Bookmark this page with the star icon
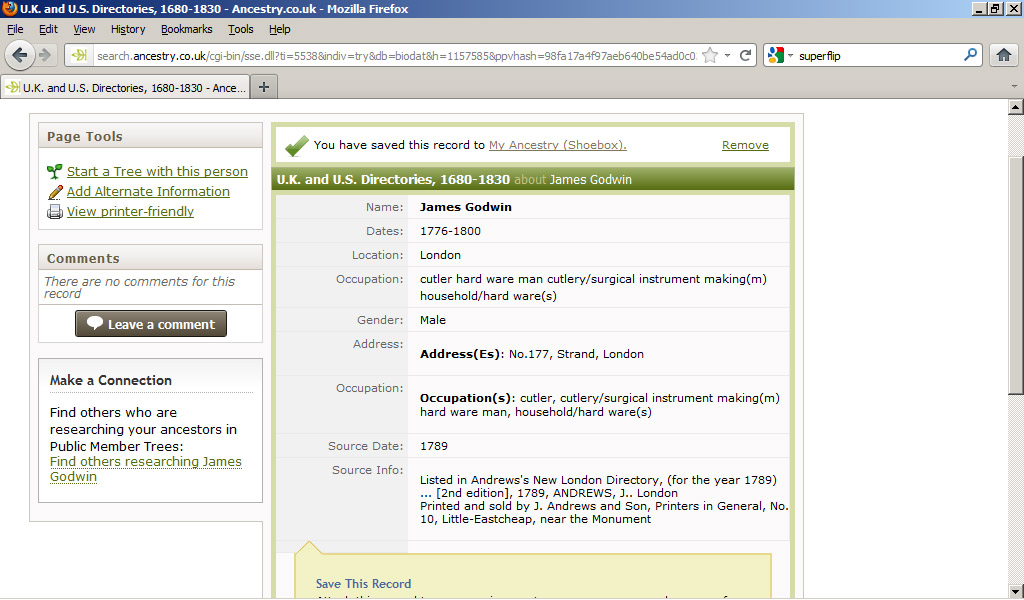This screenshot has height=600, width=1024. tap(710, 55)
